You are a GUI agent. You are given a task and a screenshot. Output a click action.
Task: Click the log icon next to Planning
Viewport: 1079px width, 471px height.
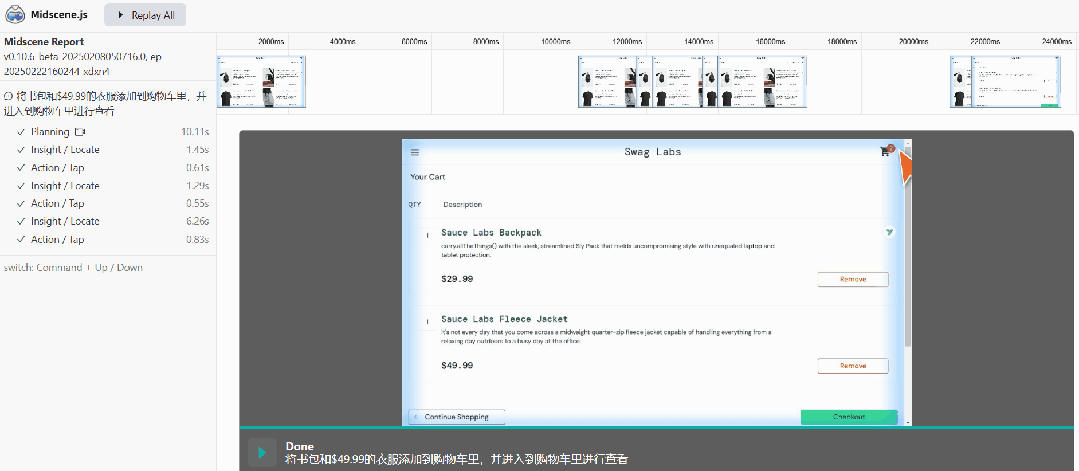click(80, 132)
